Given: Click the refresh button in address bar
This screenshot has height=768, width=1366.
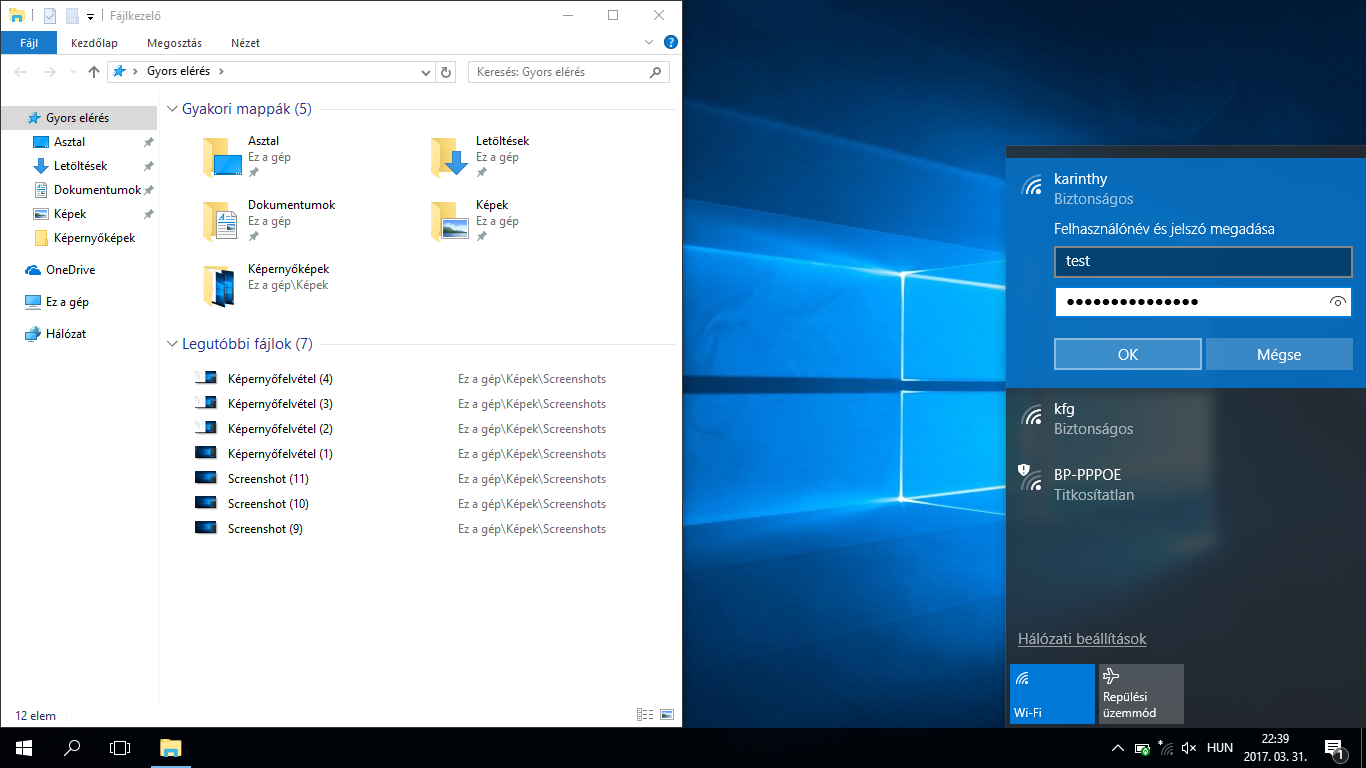Looking at the screenshot, I should coord(446,72).
